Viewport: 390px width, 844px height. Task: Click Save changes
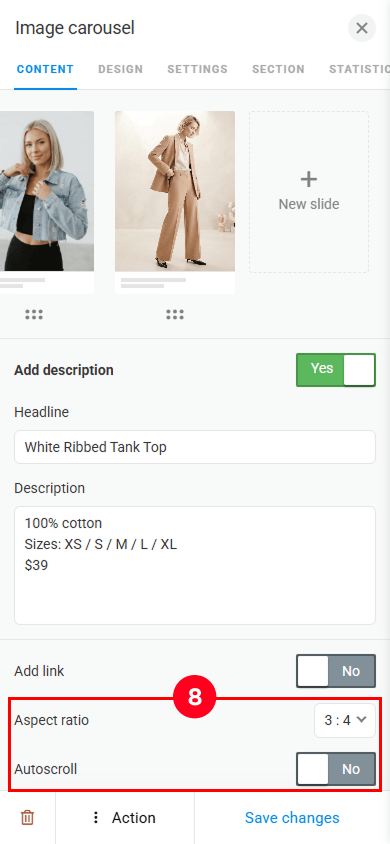coord(292,818)
